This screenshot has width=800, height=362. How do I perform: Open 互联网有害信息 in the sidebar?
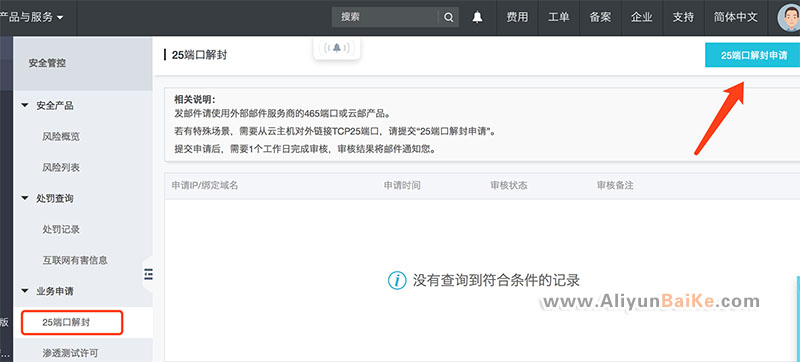point(74,260)
